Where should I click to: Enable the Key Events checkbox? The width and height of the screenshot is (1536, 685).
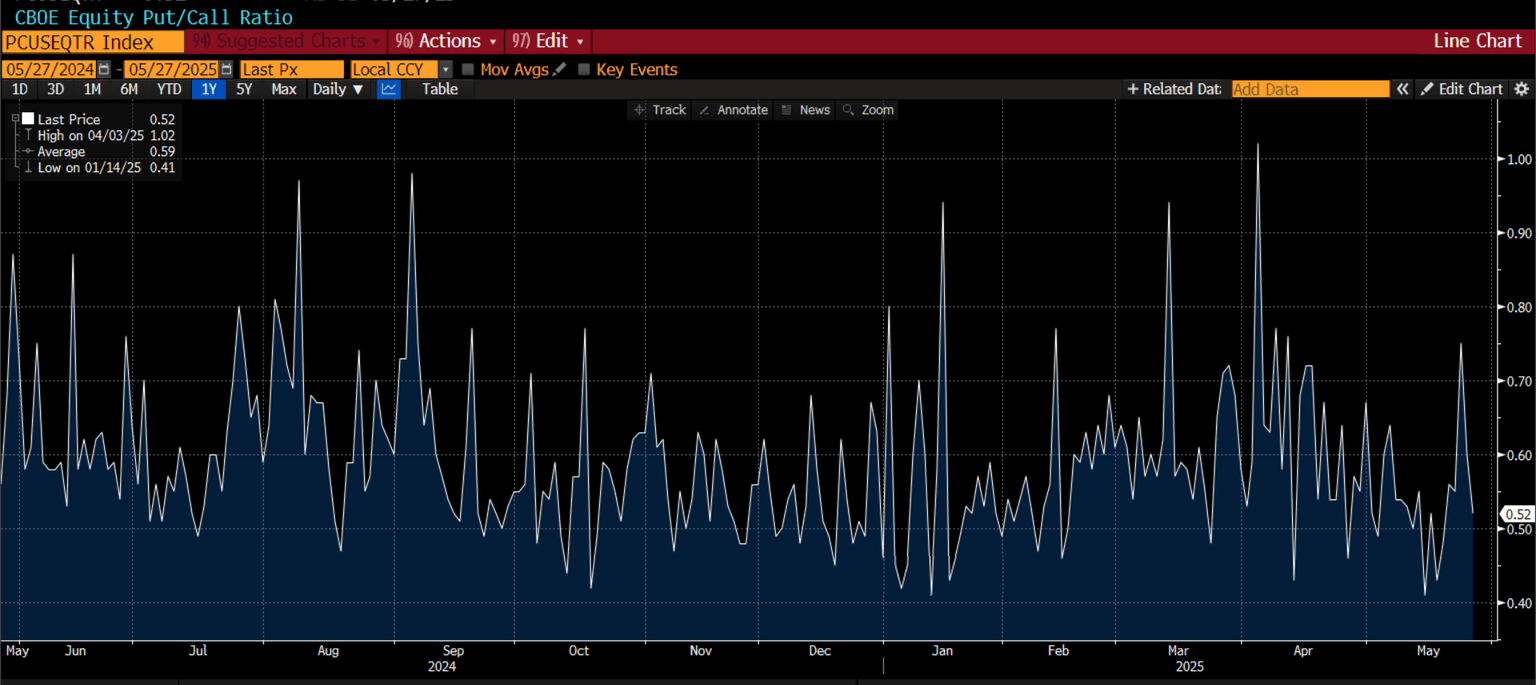pyautogui.click(x=584, y=69)
